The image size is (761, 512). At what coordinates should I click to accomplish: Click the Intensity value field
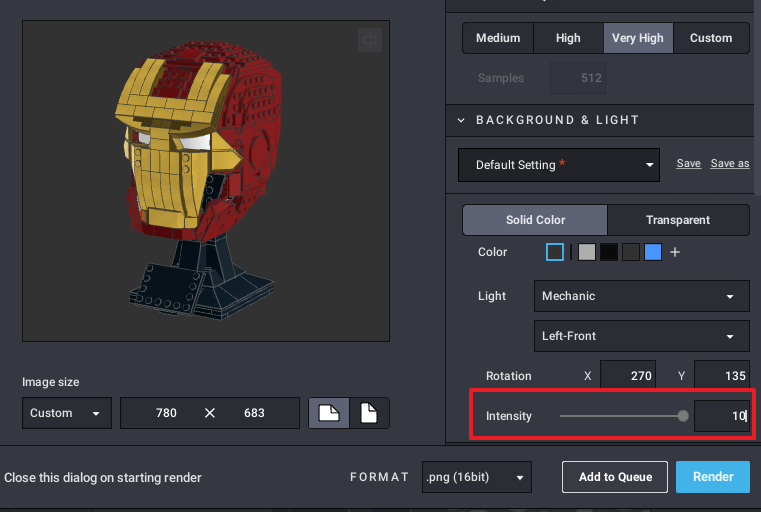point(722,416)
